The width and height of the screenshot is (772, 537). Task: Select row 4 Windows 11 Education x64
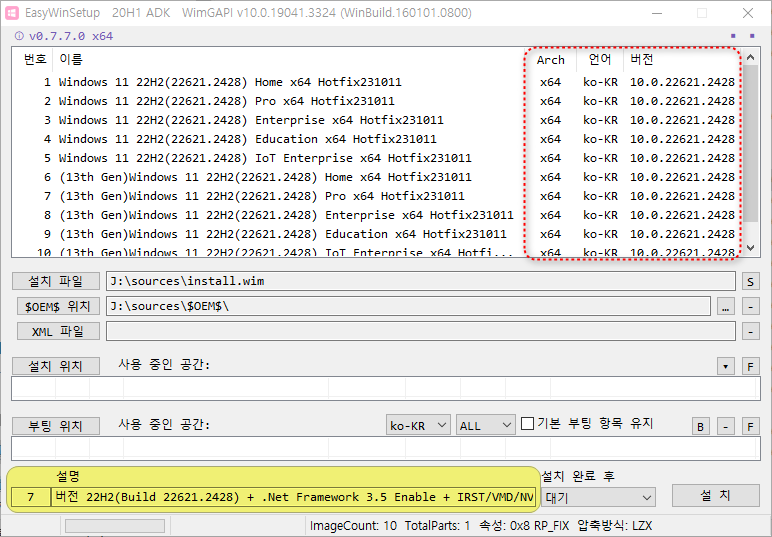pyautogui.click(x=377, y=139)
